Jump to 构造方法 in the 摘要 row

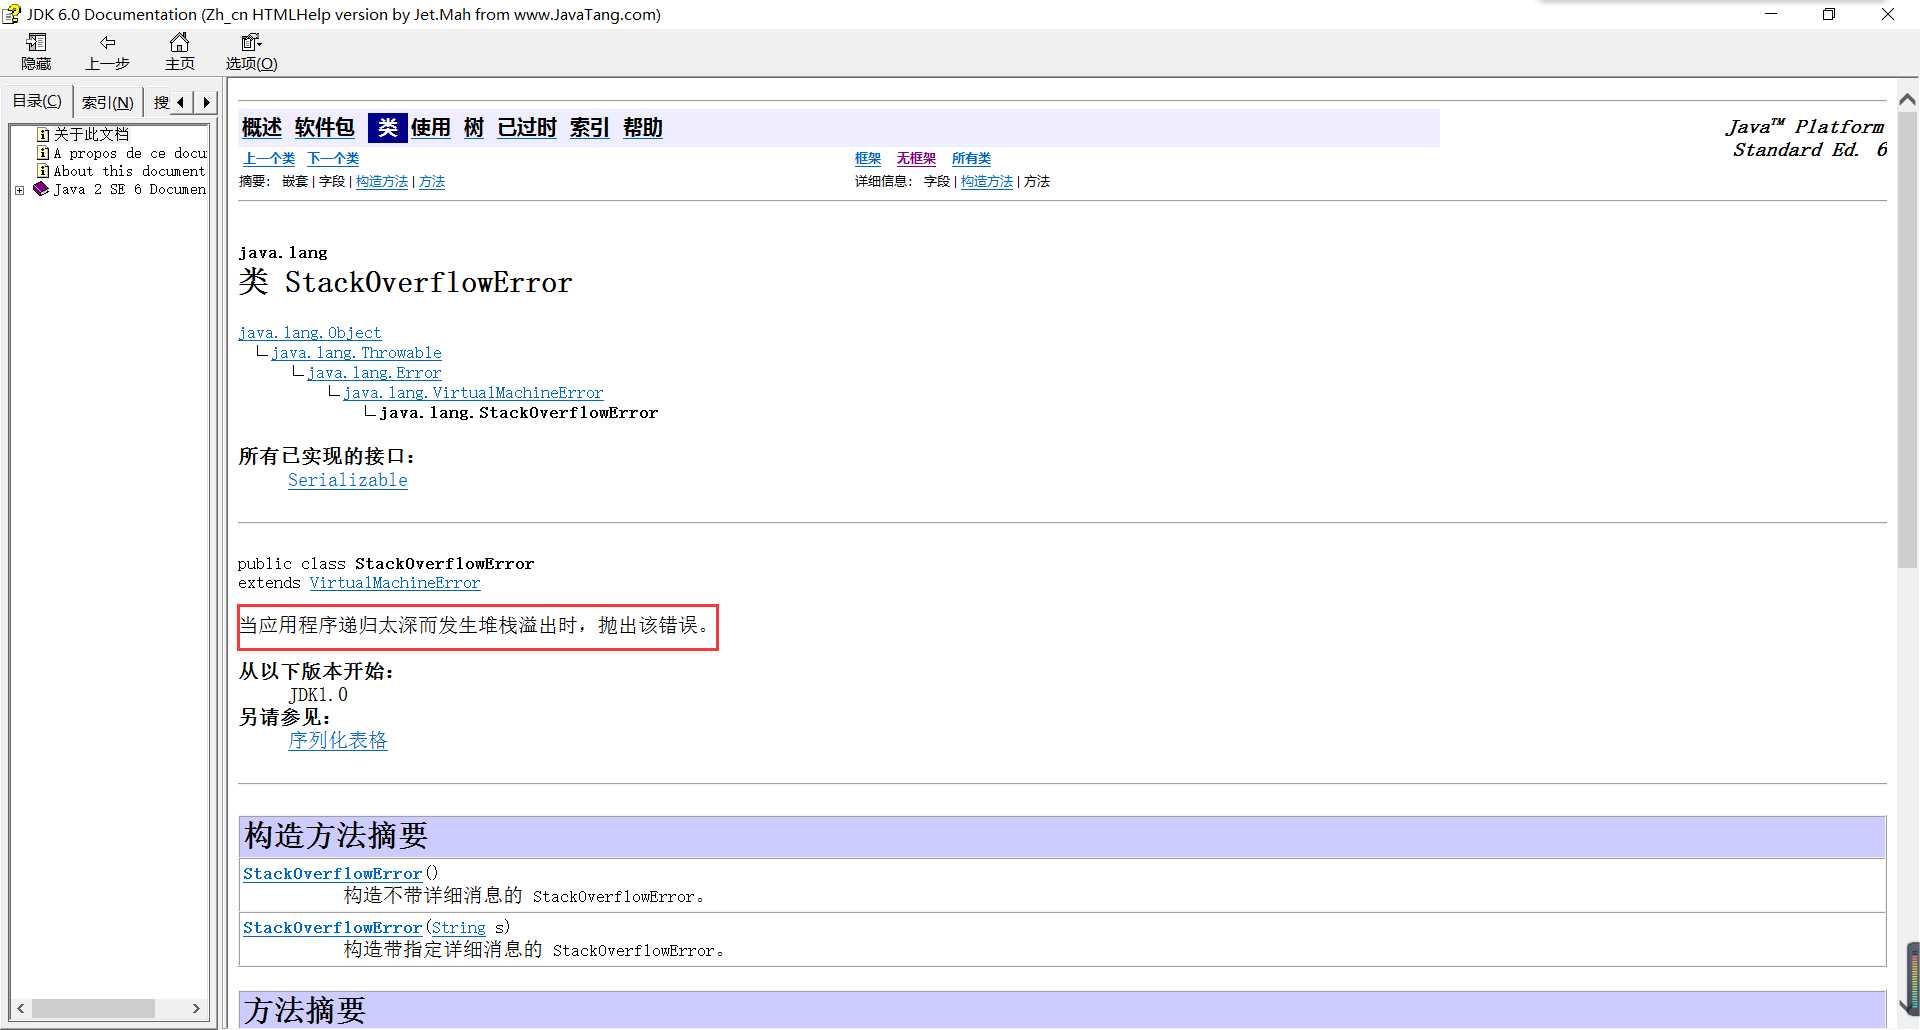pyautogui.click(x=382, y=181)
